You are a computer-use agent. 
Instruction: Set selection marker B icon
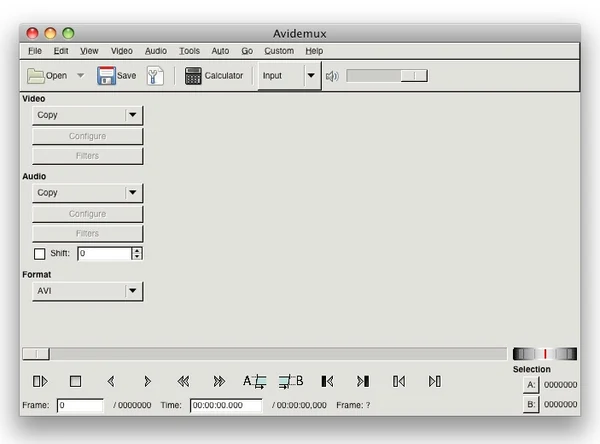point(291,381)
